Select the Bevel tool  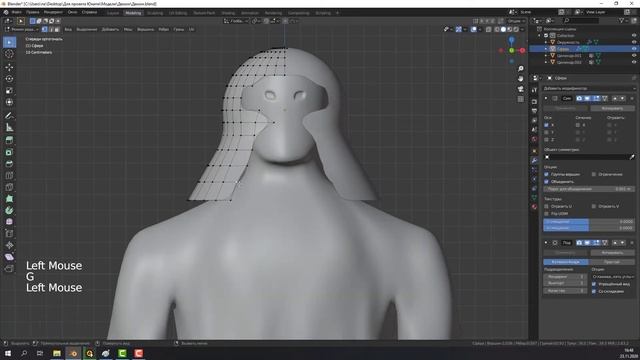click(x=9, y=164)
